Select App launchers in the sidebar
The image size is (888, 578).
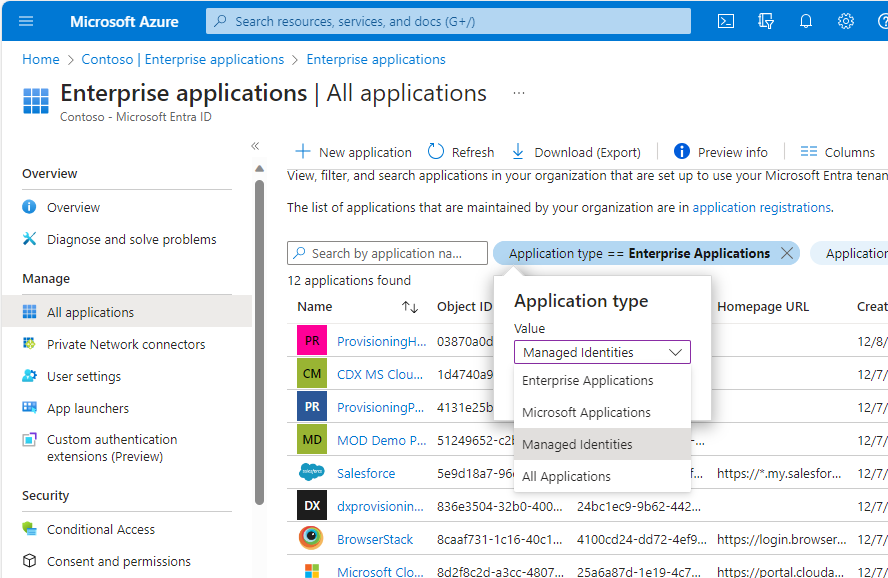(85, 408)
